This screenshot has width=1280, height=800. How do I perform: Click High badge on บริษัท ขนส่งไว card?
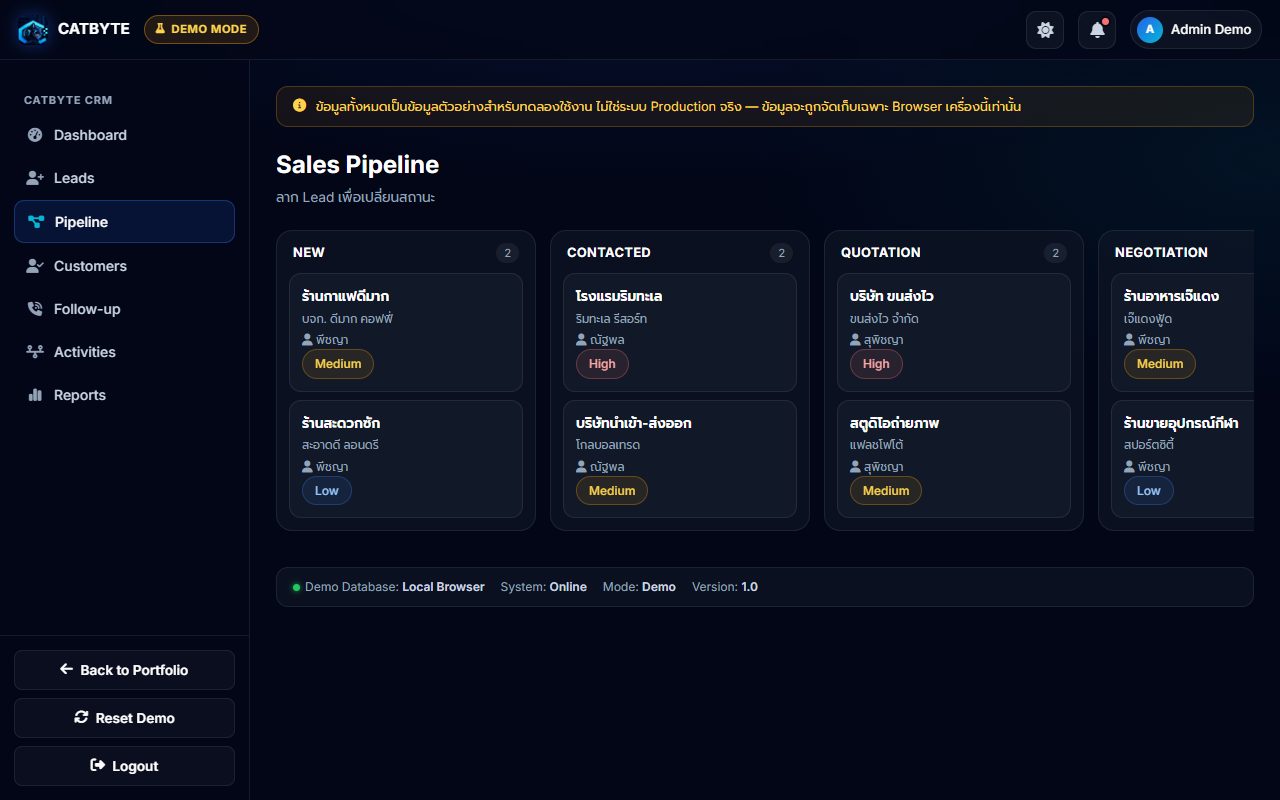pyautogui.click(x=876, y=364)
